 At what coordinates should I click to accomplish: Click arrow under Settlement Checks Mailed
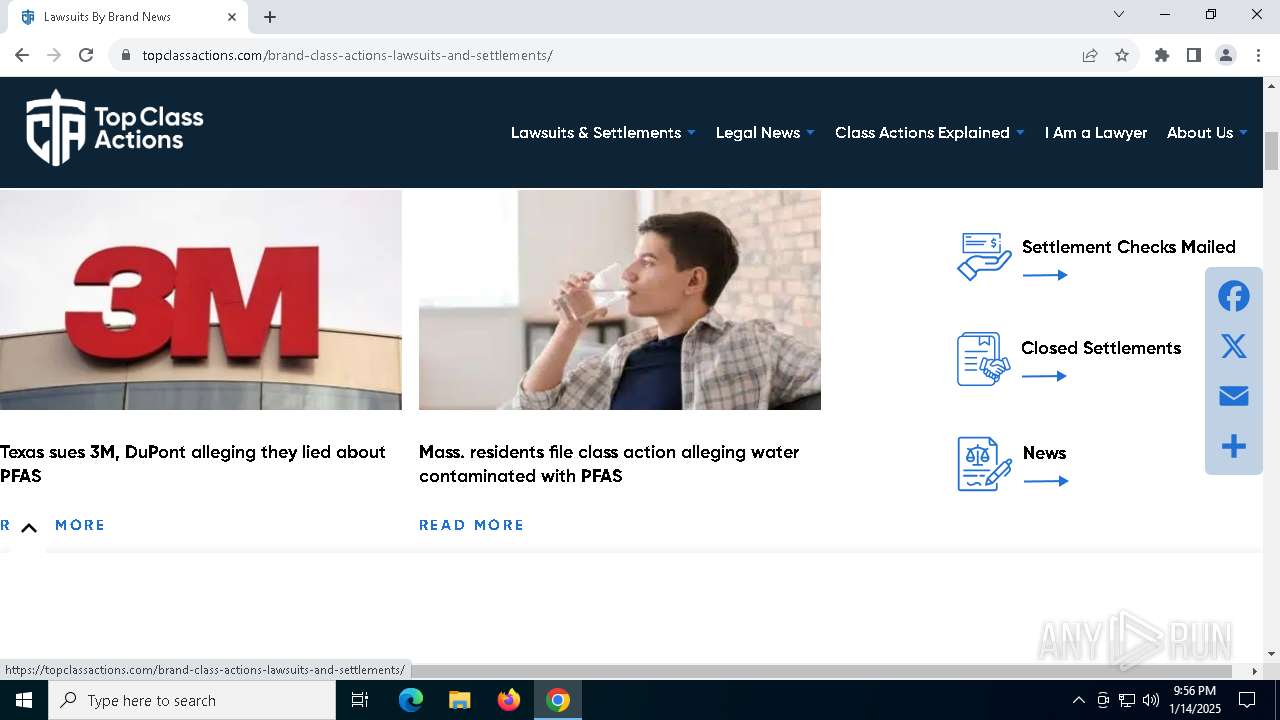(1045, 275)
